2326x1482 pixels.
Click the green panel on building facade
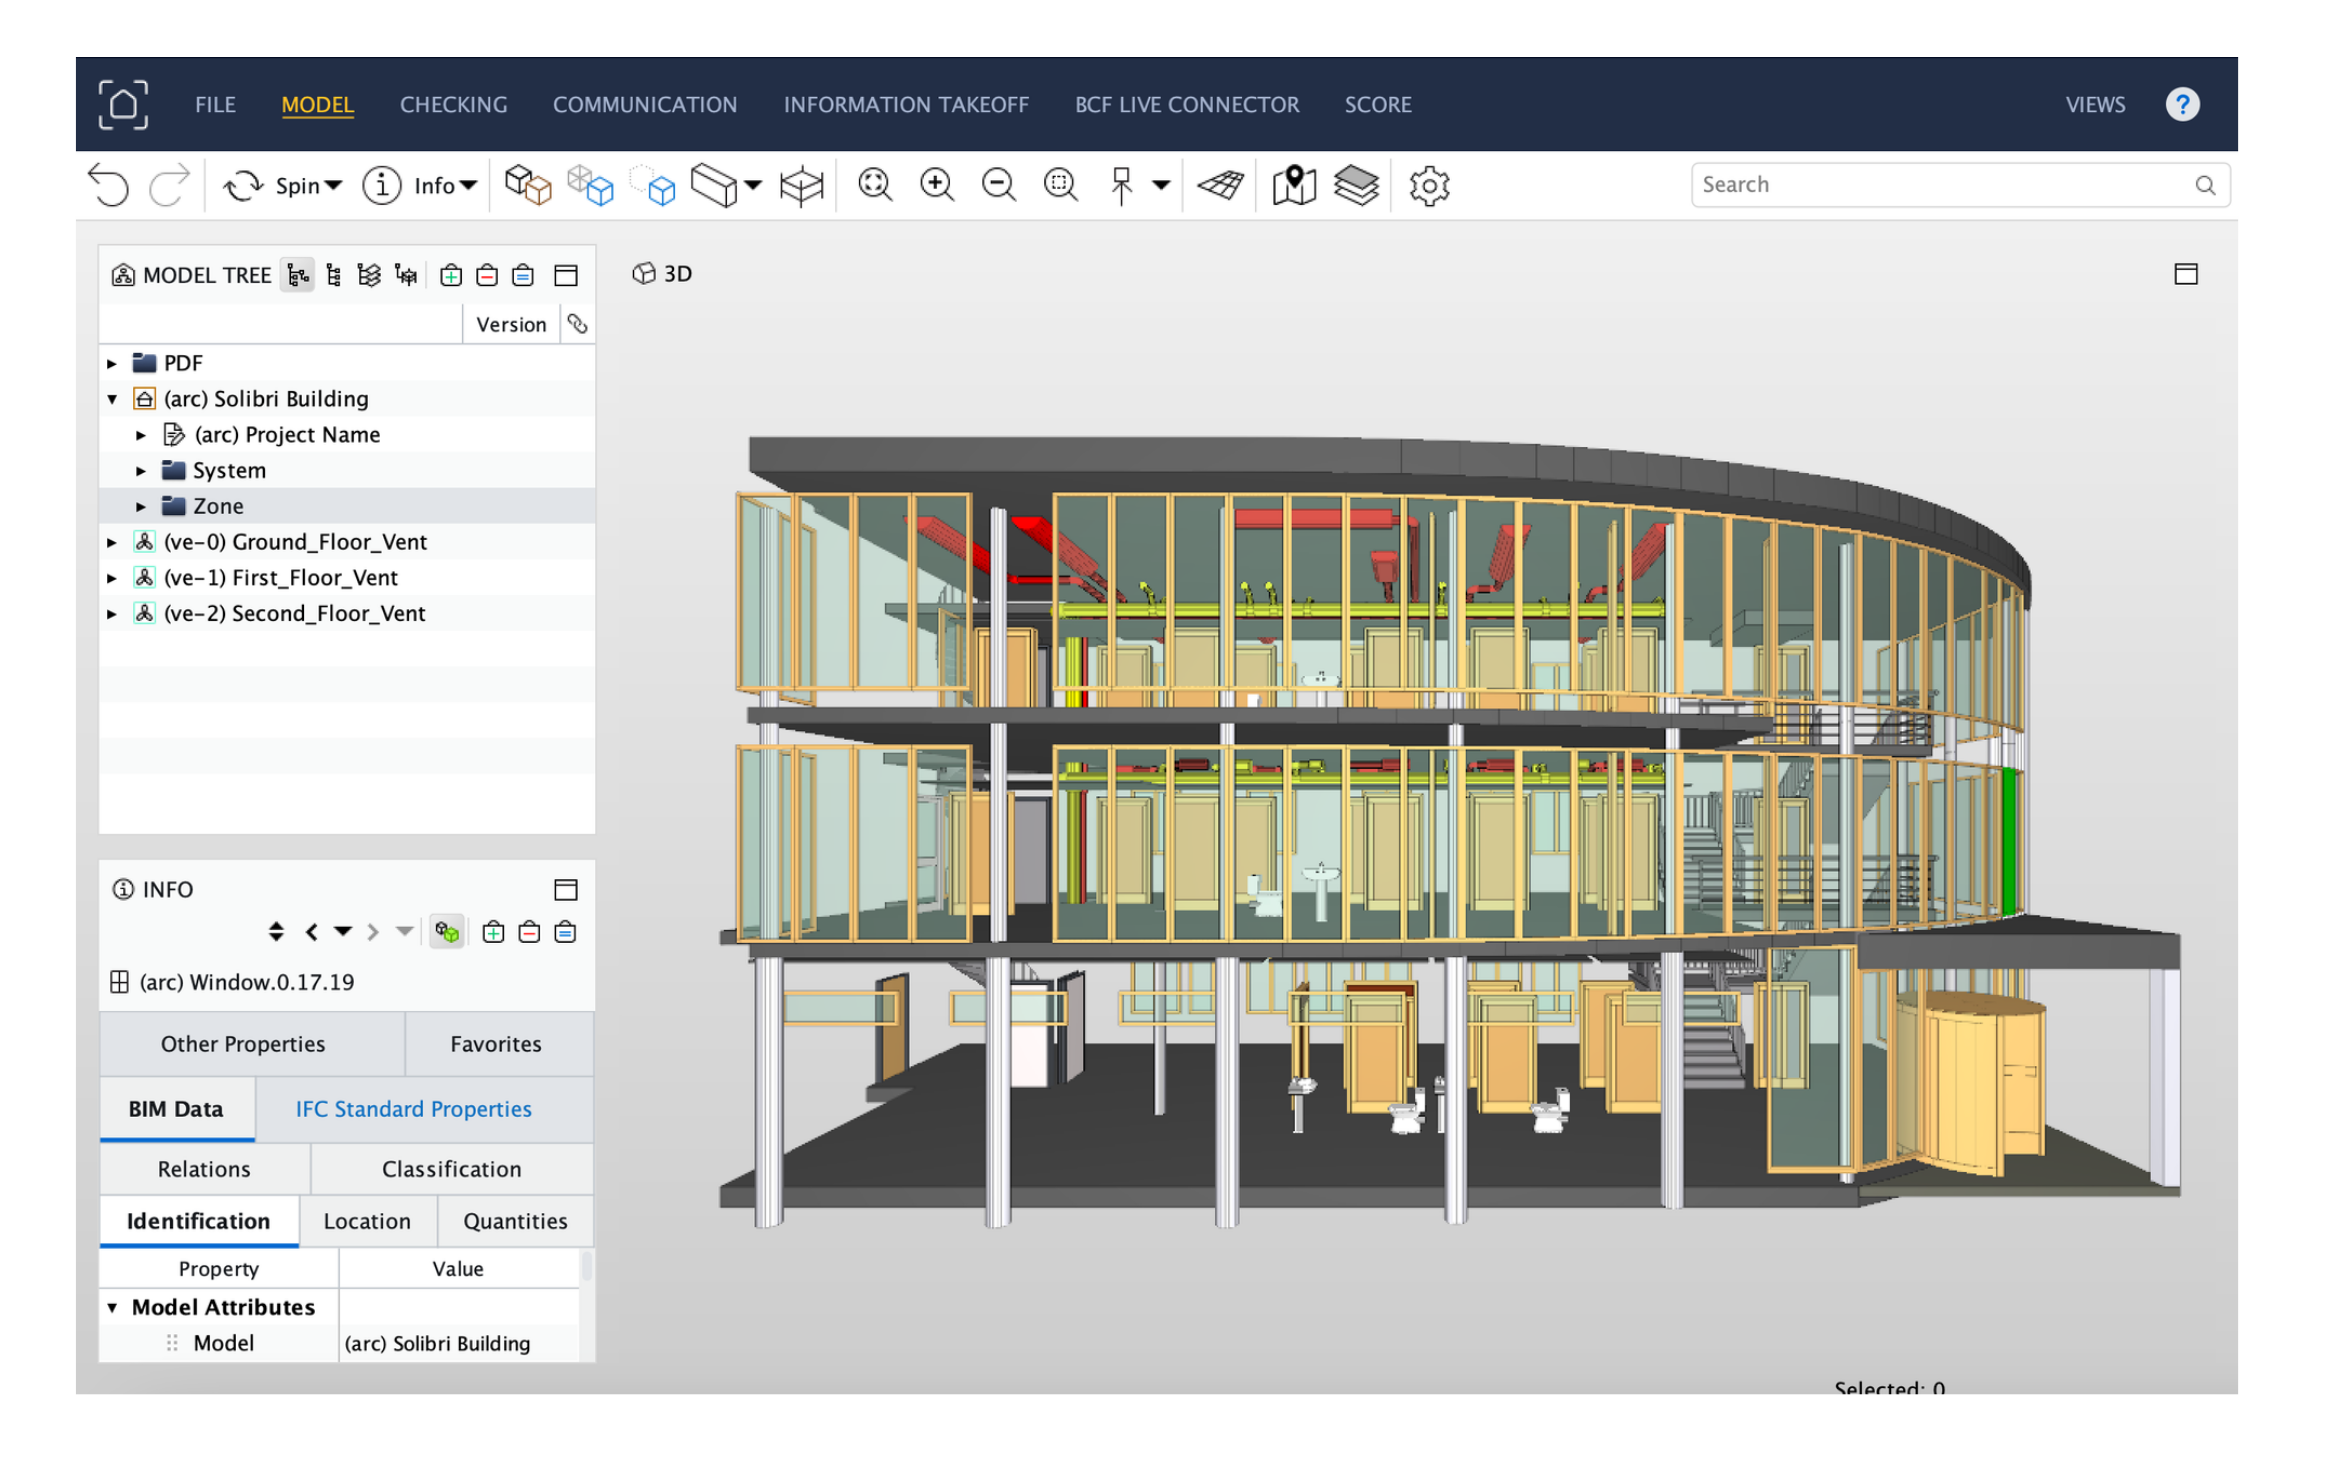(2008, 840)
